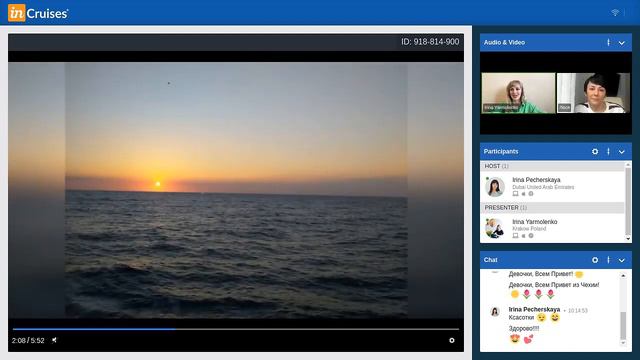Click the Chat scrollbar thumb

[623, 325]
